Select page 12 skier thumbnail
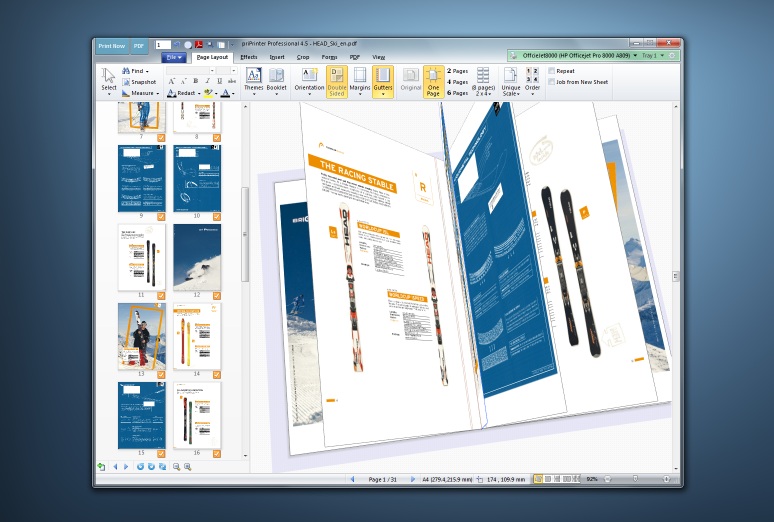Screen dimensions: 774x522 tap(197, 257)
